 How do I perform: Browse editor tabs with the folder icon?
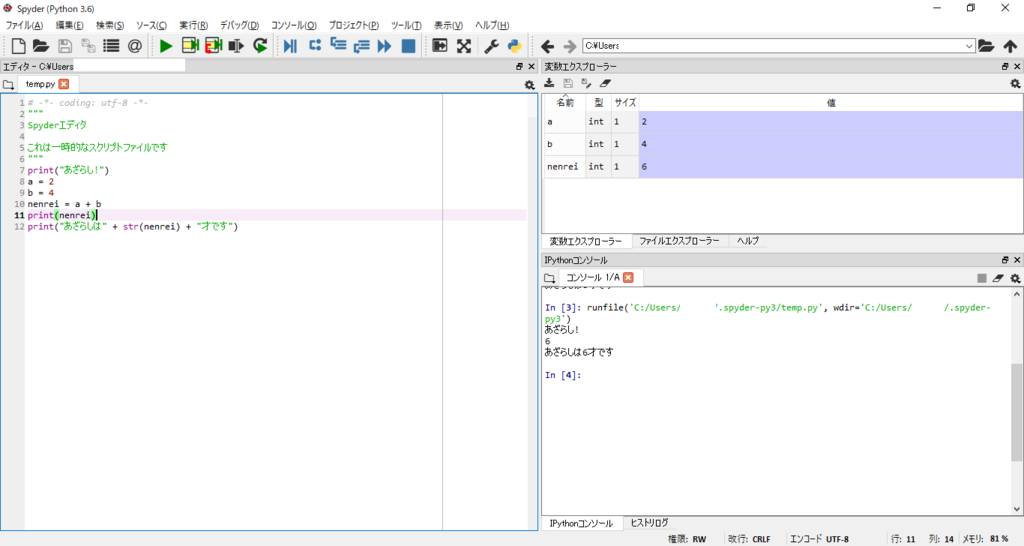[8, 84]
